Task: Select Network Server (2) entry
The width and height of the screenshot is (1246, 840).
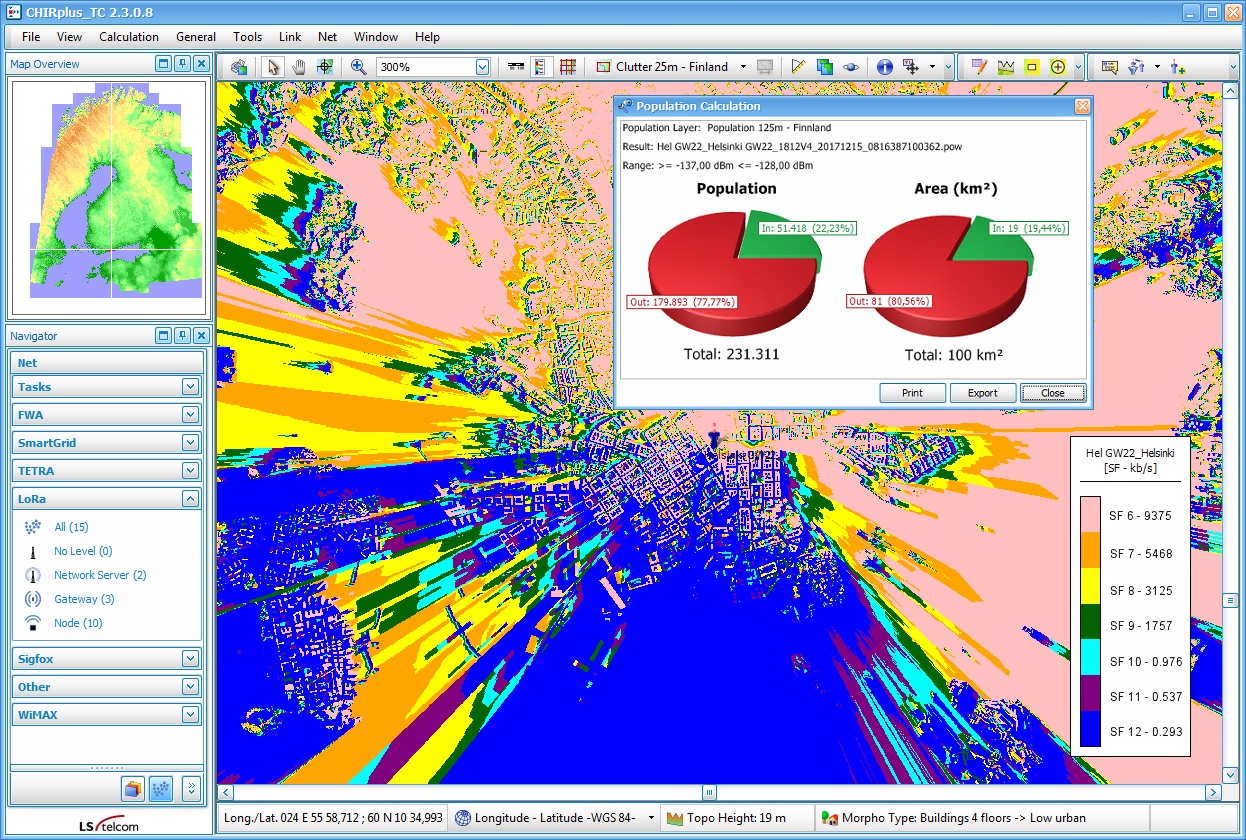Action: click(x=100, y=575)
